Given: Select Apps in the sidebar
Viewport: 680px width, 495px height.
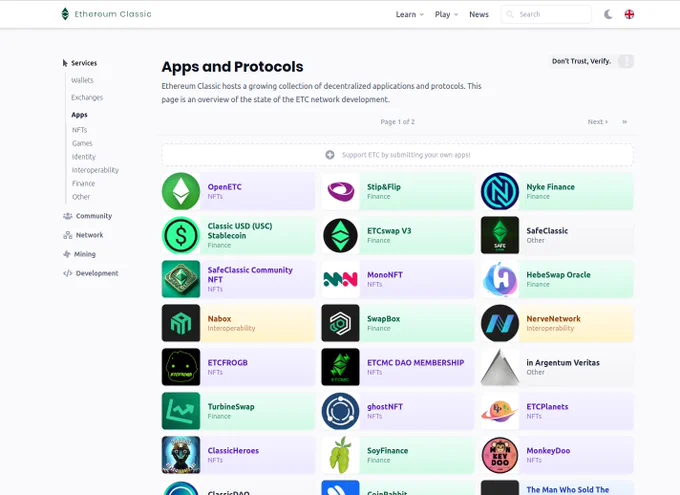Looking at the screenshot, I should 79,115.
